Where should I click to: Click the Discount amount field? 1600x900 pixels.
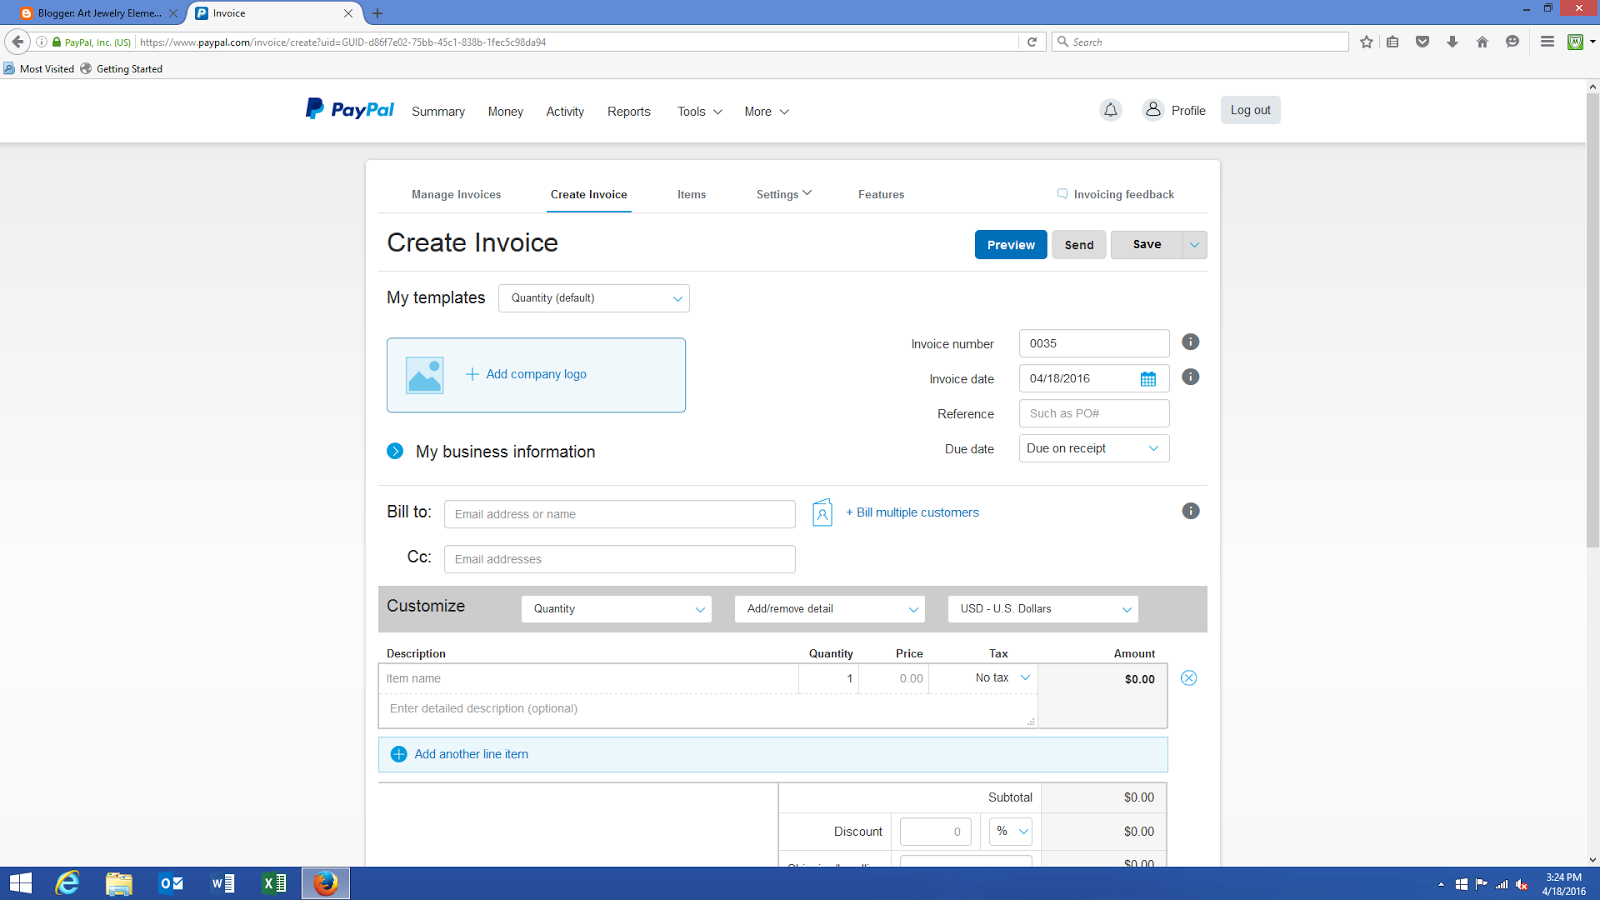(x=936, y=831)
